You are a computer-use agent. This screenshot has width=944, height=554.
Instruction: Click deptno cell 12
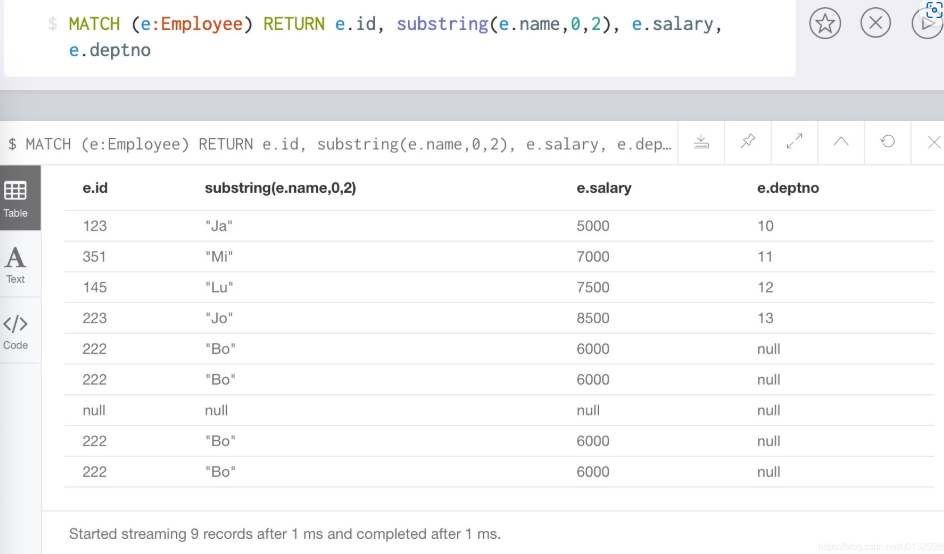(765, 287)
